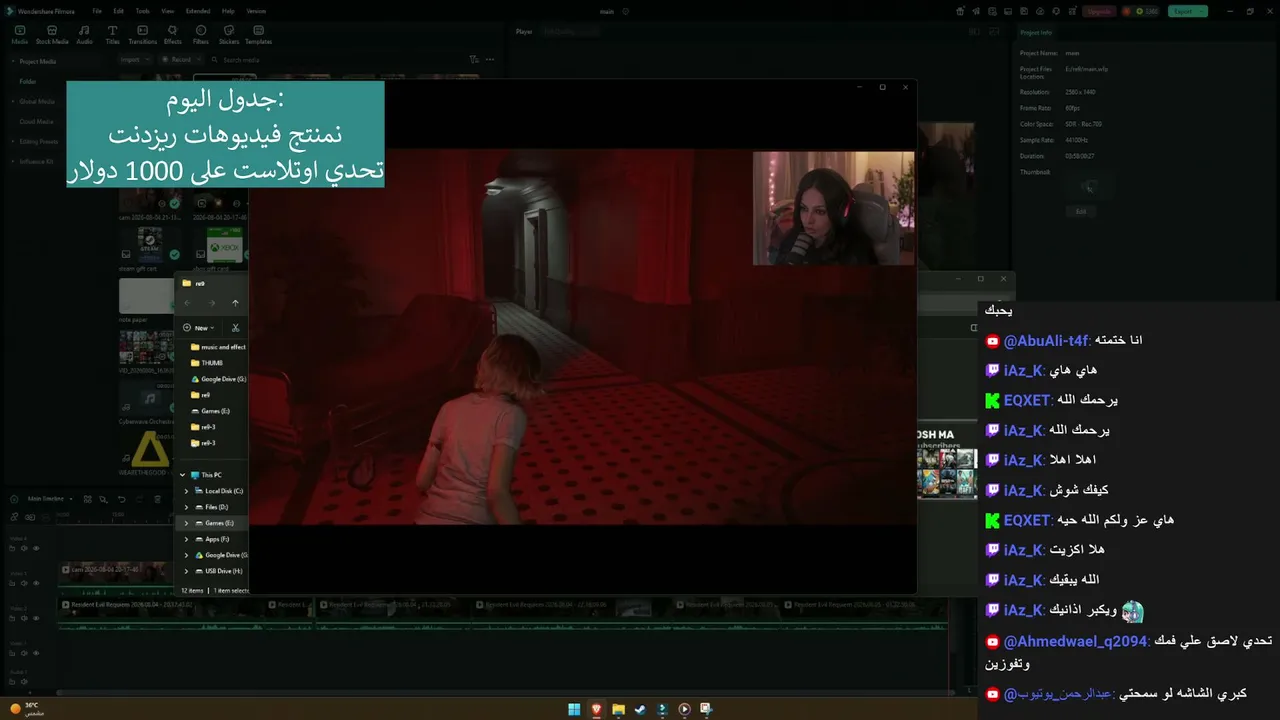Open the Effects tab
Image resolution: width=1280 pixels, height=720 pixels.
tap(173, 35)
